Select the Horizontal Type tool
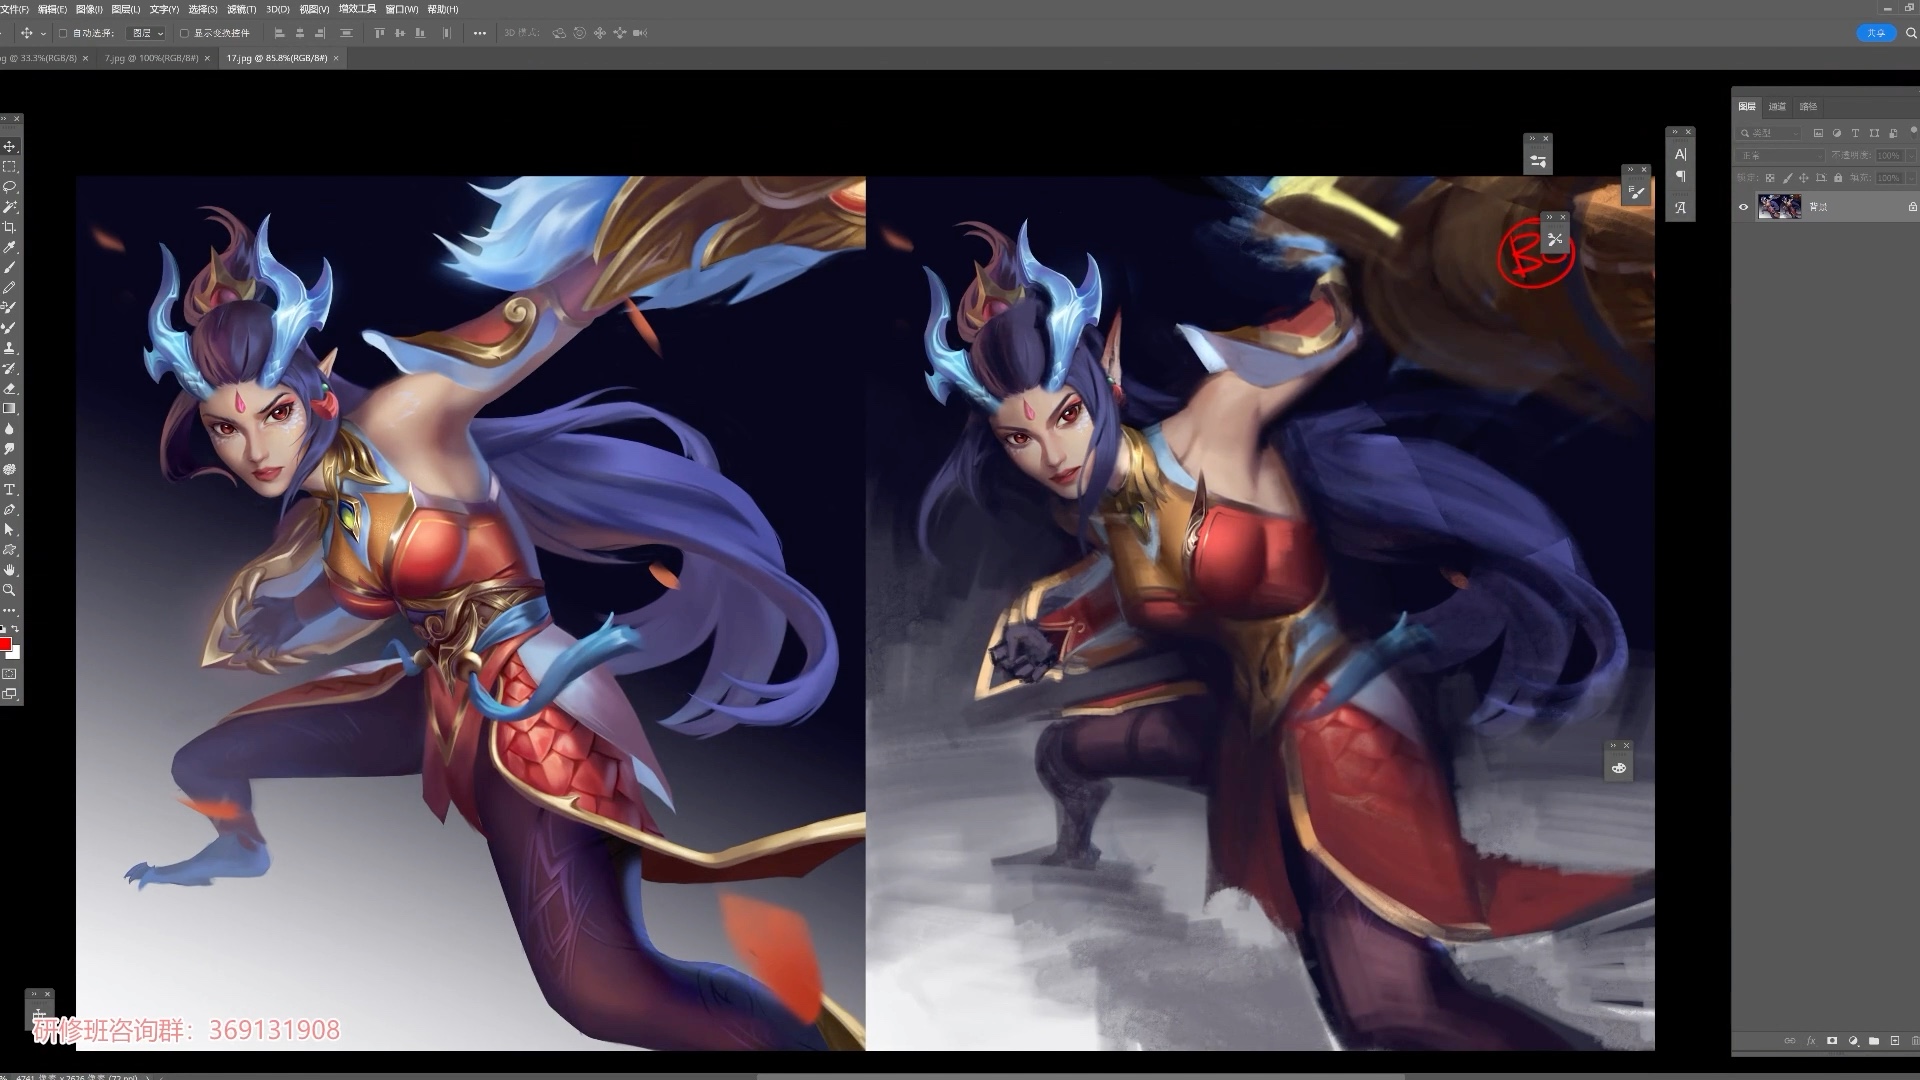 click(x=10, y=490)
